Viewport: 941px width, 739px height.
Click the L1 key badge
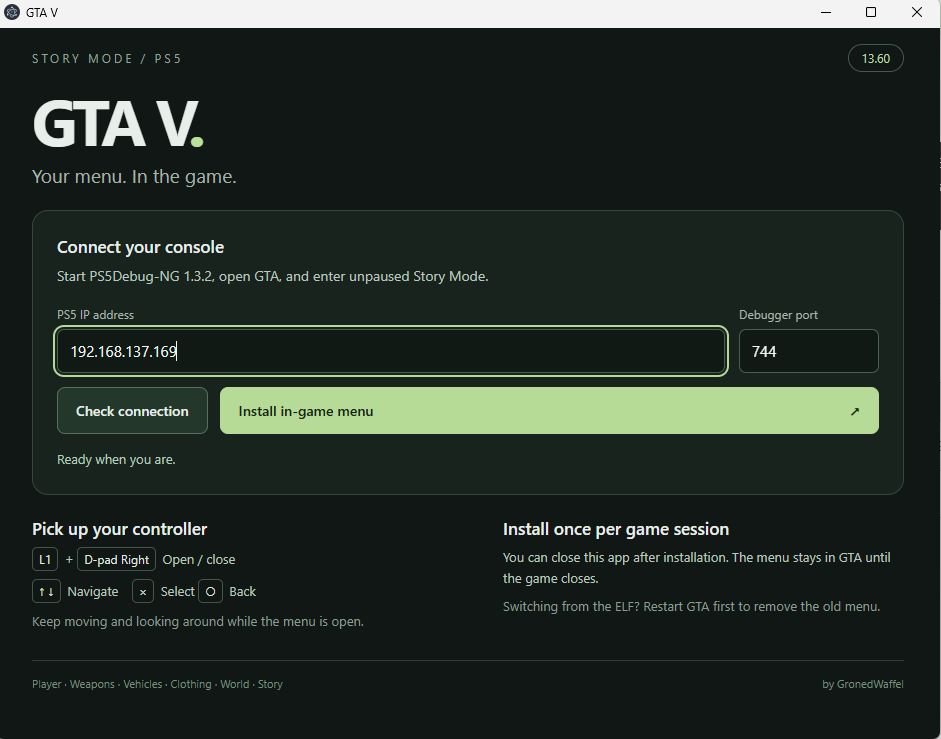pyautogui.click(x=45, y=560)
